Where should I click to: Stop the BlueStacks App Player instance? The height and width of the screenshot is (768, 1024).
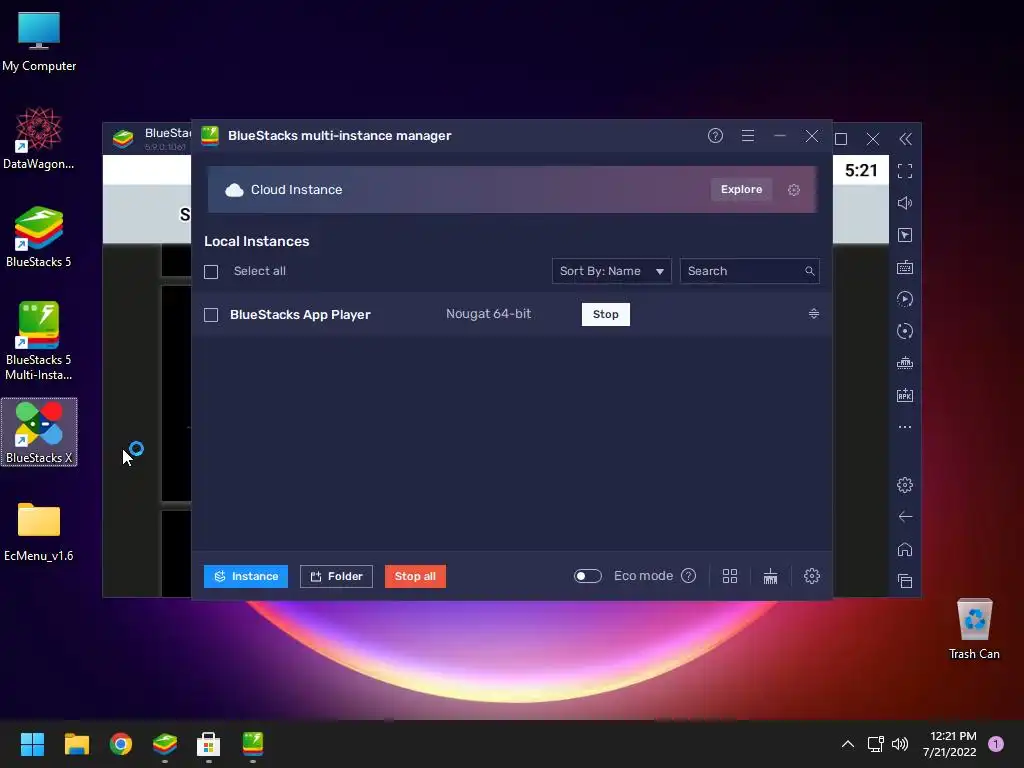tap(605, 314)
